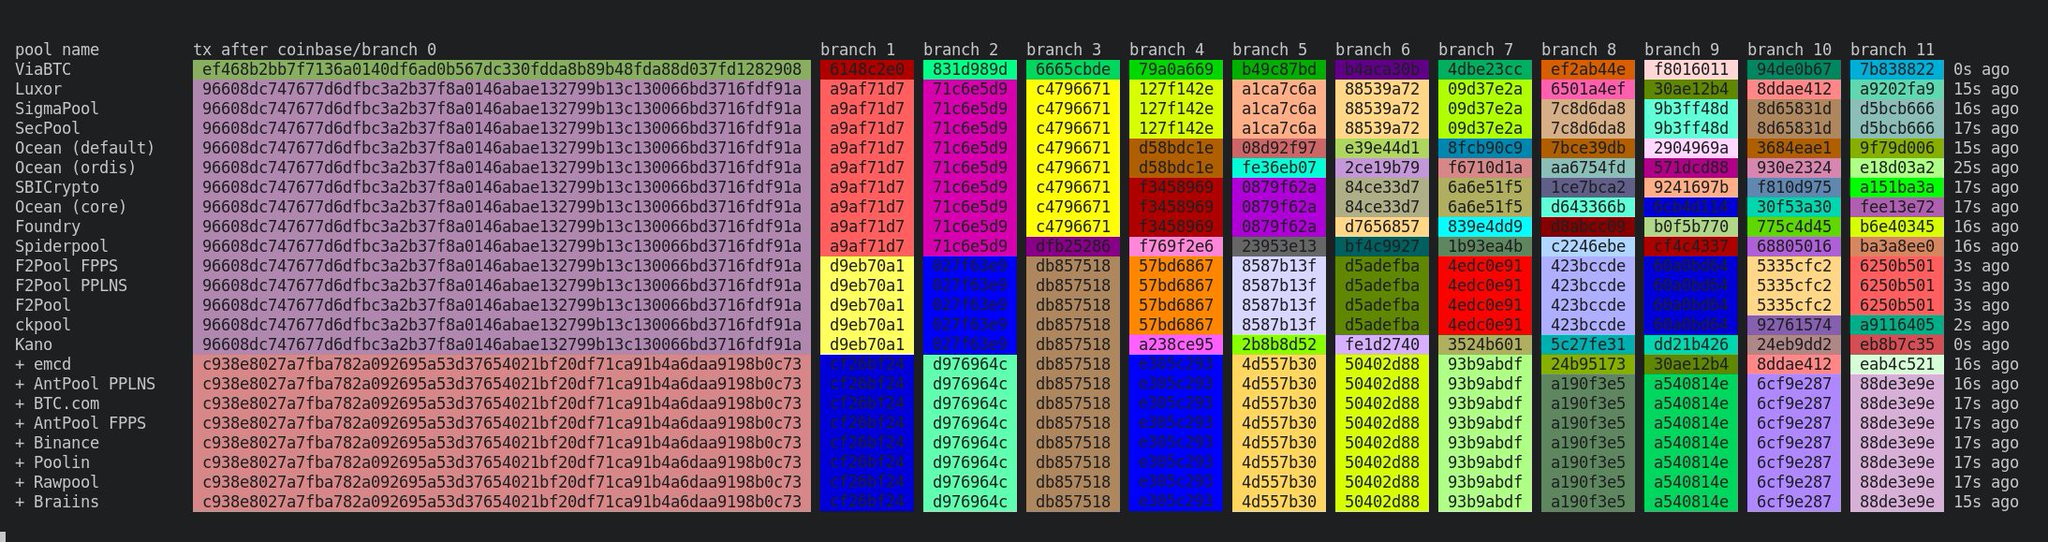Select the Foundry pool name
The height and width of the screenshot is (542, 2048).
[48, 227]
